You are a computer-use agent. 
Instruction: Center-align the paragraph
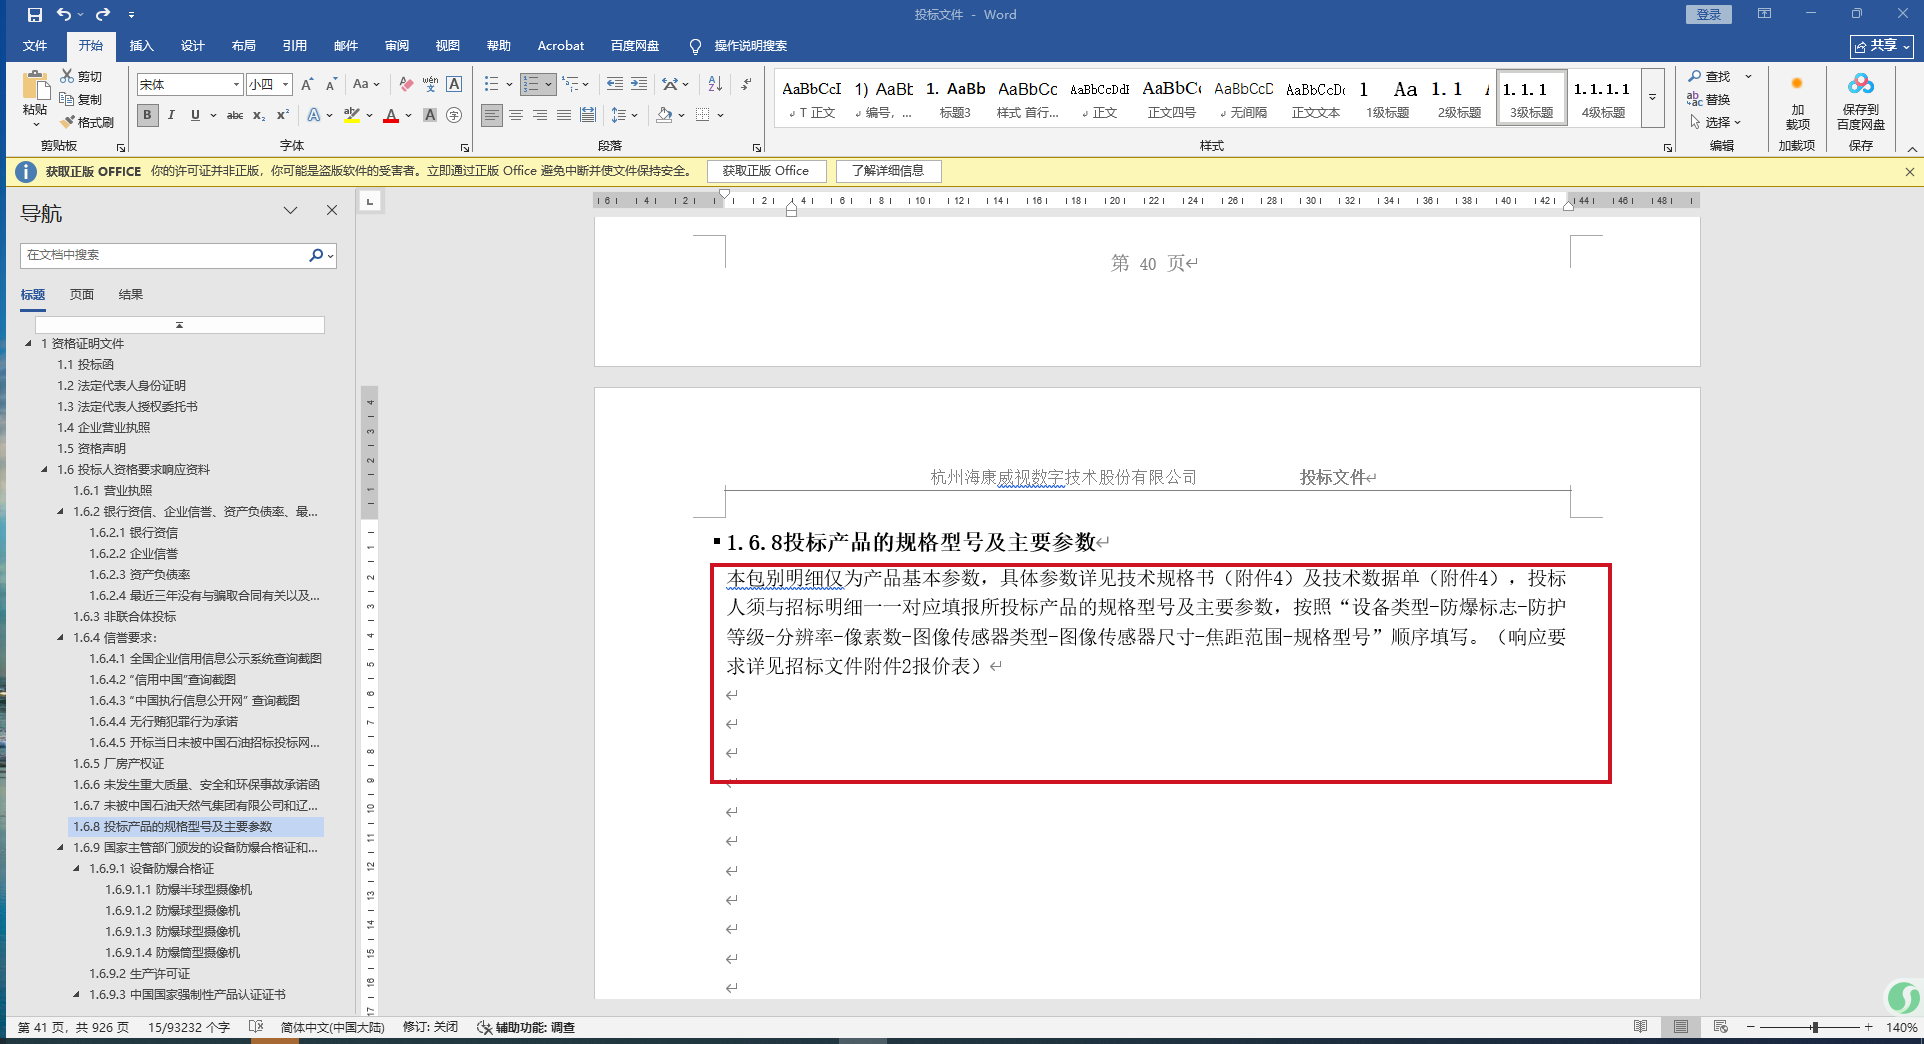tap(516, 115)
